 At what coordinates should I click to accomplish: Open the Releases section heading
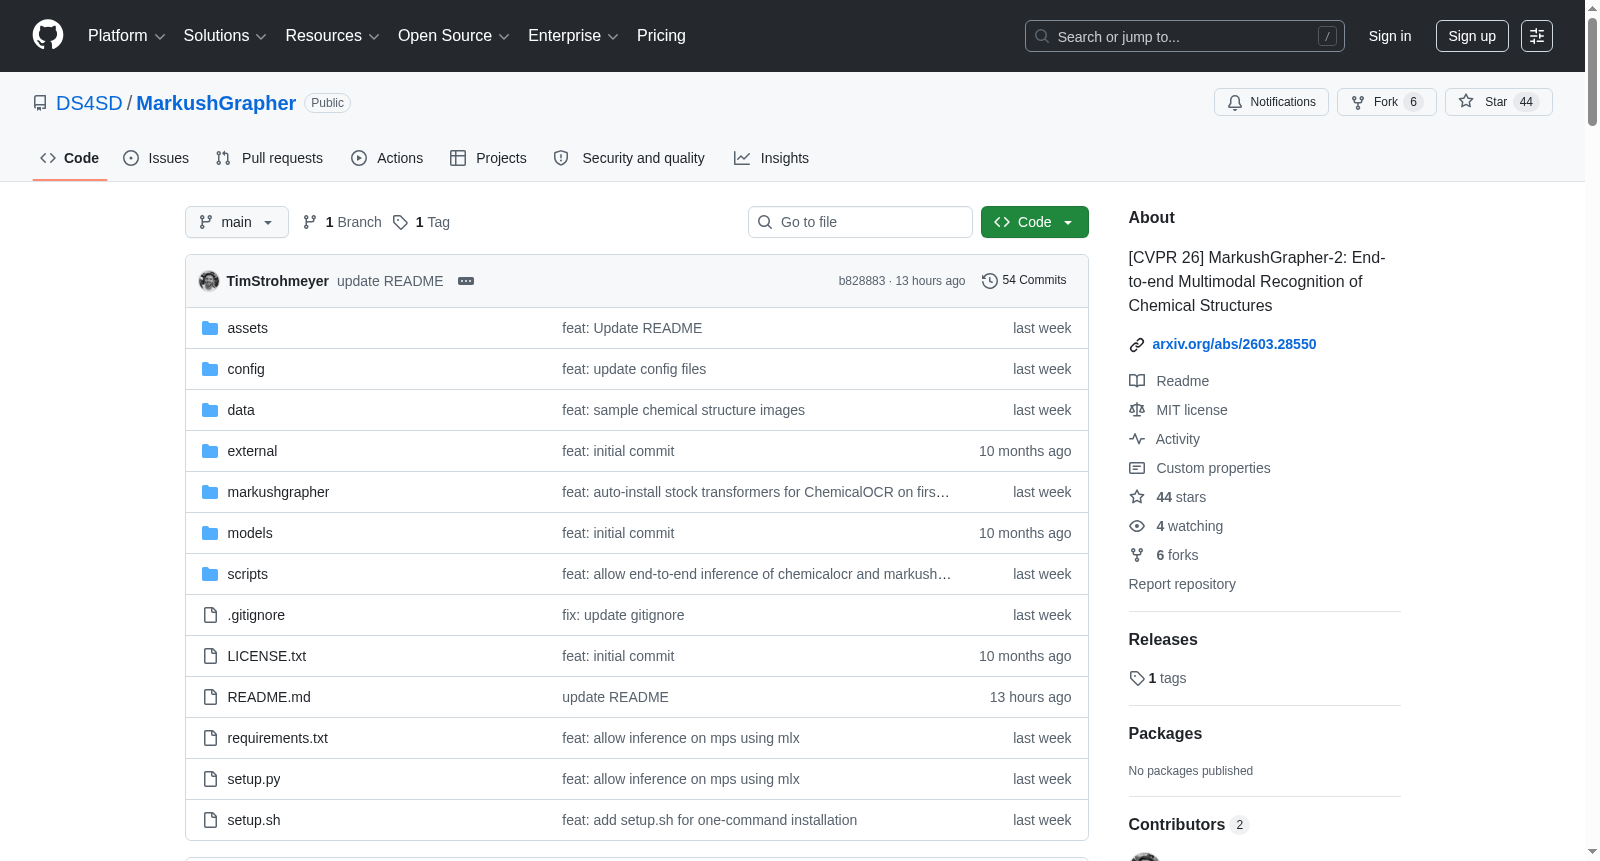point(1163,640)
